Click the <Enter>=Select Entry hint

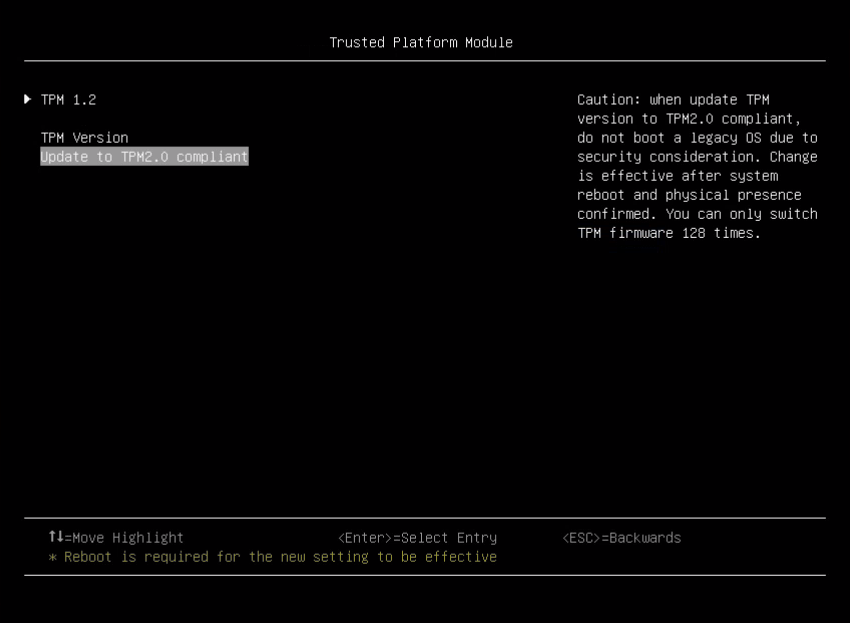click(x=417, y=538)
